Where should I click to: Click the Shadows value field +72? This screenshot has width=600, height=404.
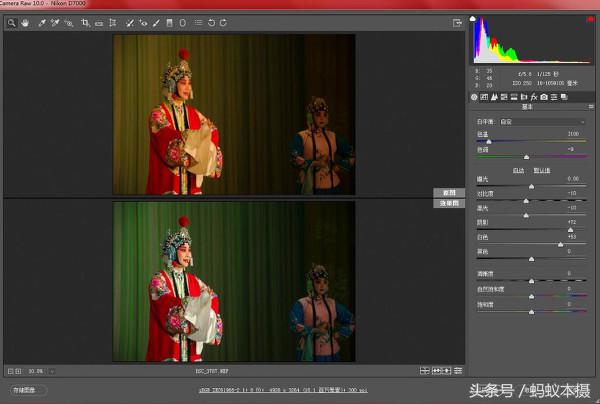tap(572, 222)
